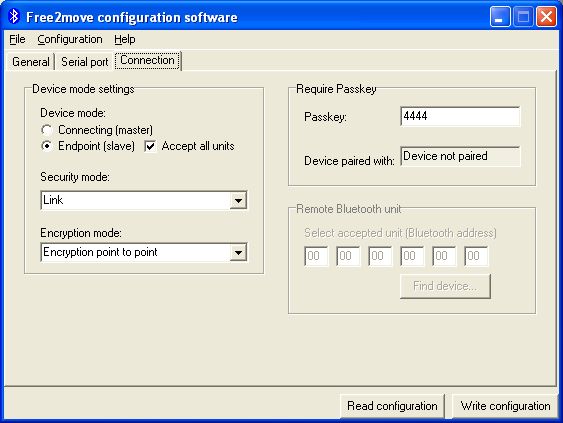Open the Security mode dropdown arrow

(238, 200)
